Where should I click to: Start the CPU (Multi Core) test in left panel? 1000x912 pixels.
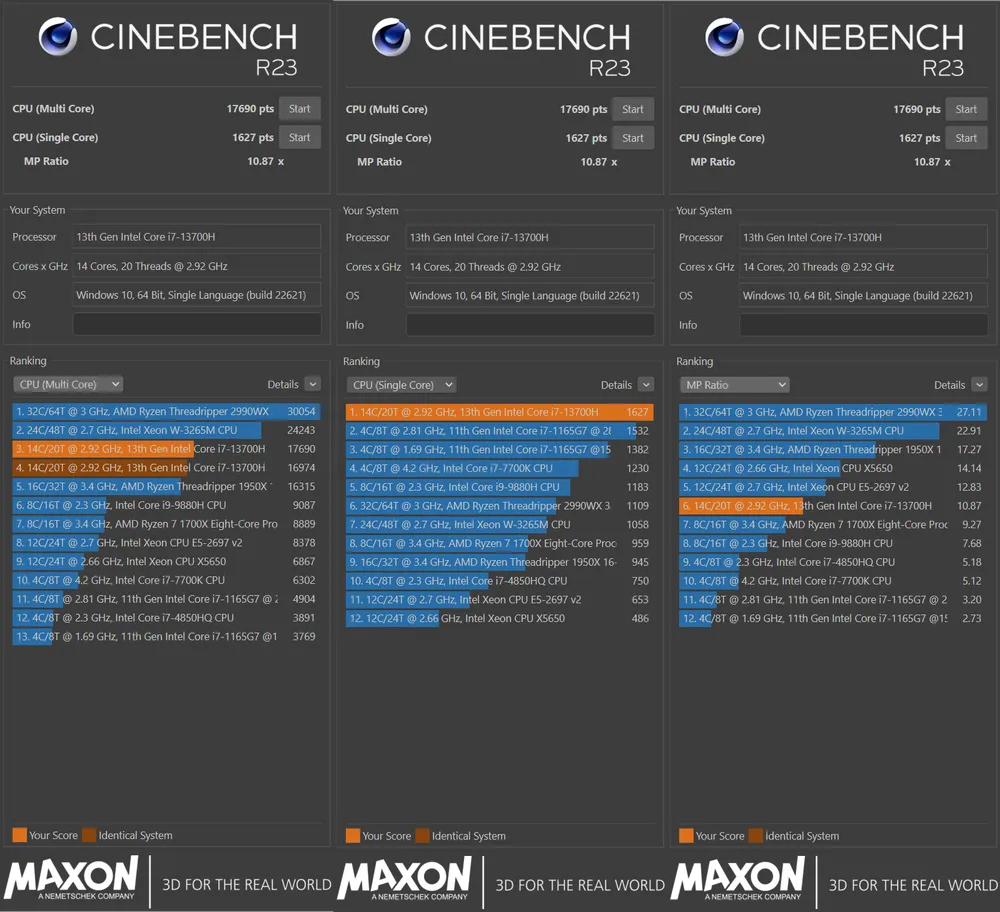300,109
